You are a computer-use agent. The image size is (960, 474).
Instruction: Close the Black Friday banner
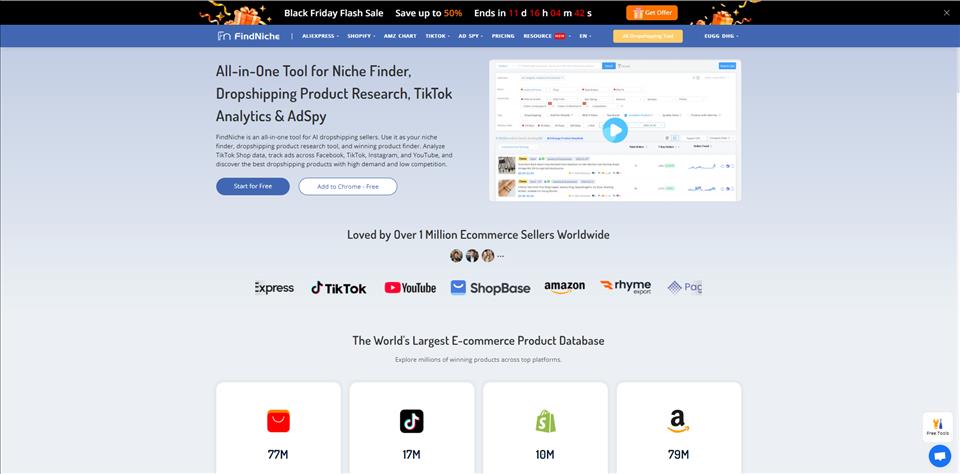(947, 12)
